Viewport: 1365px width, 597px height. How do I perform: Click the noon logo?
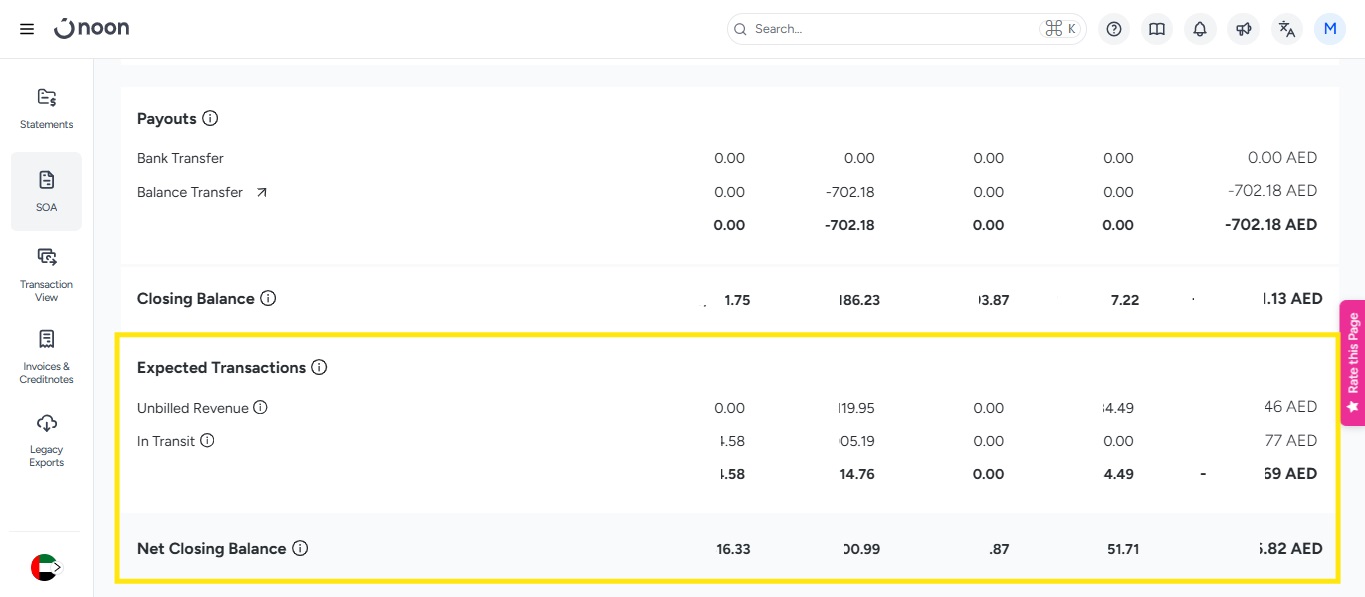click(92, 28)
